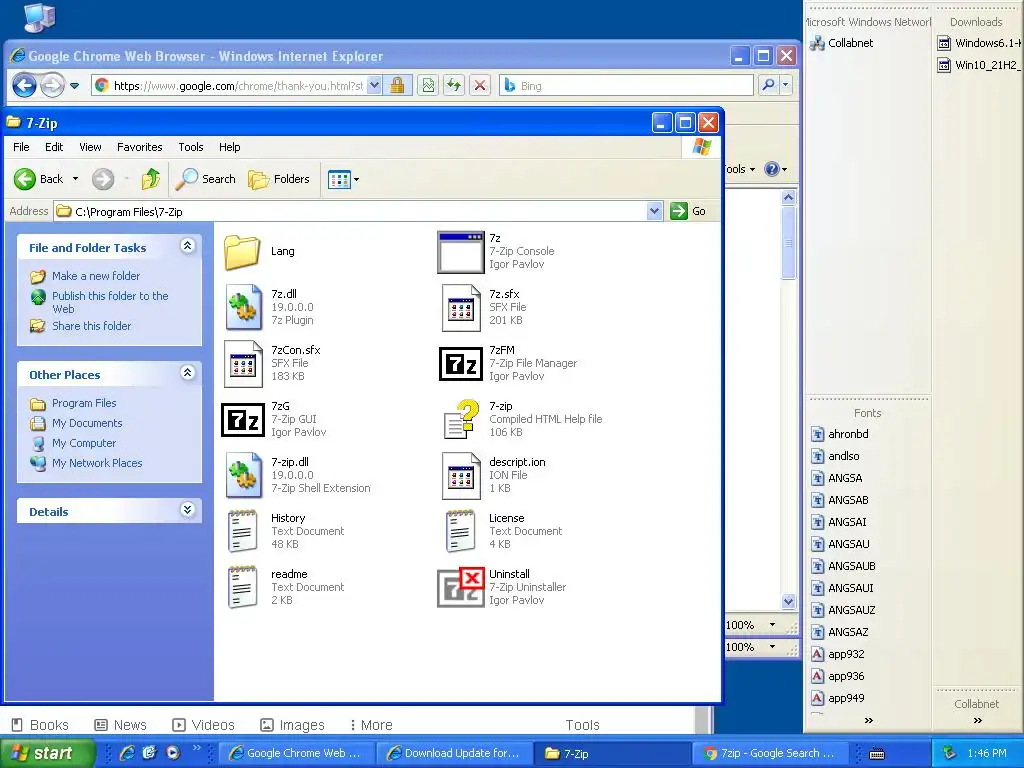Select the 7-zip.dll shell extension icon
Image resolution: width=1024 pixels, height=768 pixels.
[x=244, y=475]
